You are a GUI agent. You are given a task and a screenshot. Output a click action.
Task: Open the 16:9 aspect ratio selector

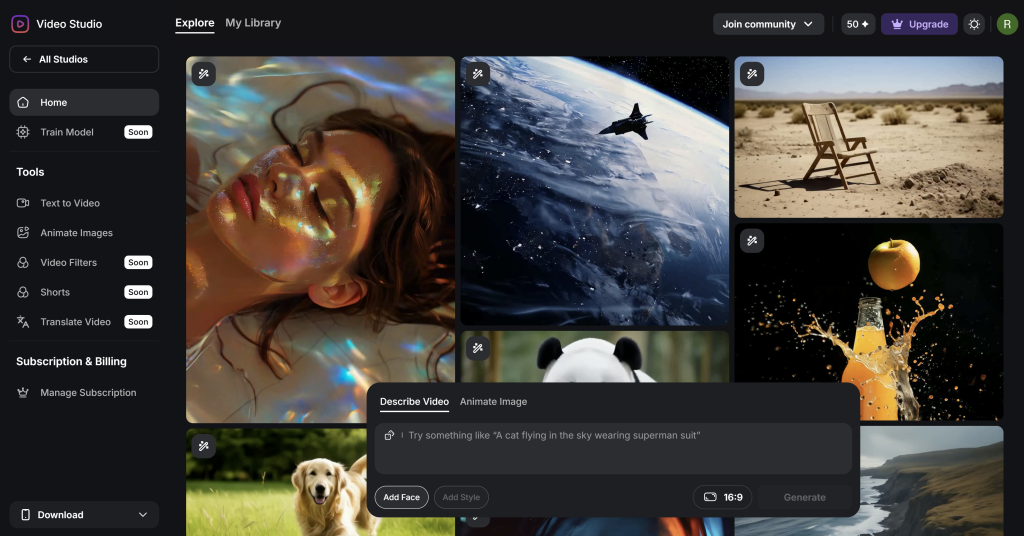click(x=722, y=497)
